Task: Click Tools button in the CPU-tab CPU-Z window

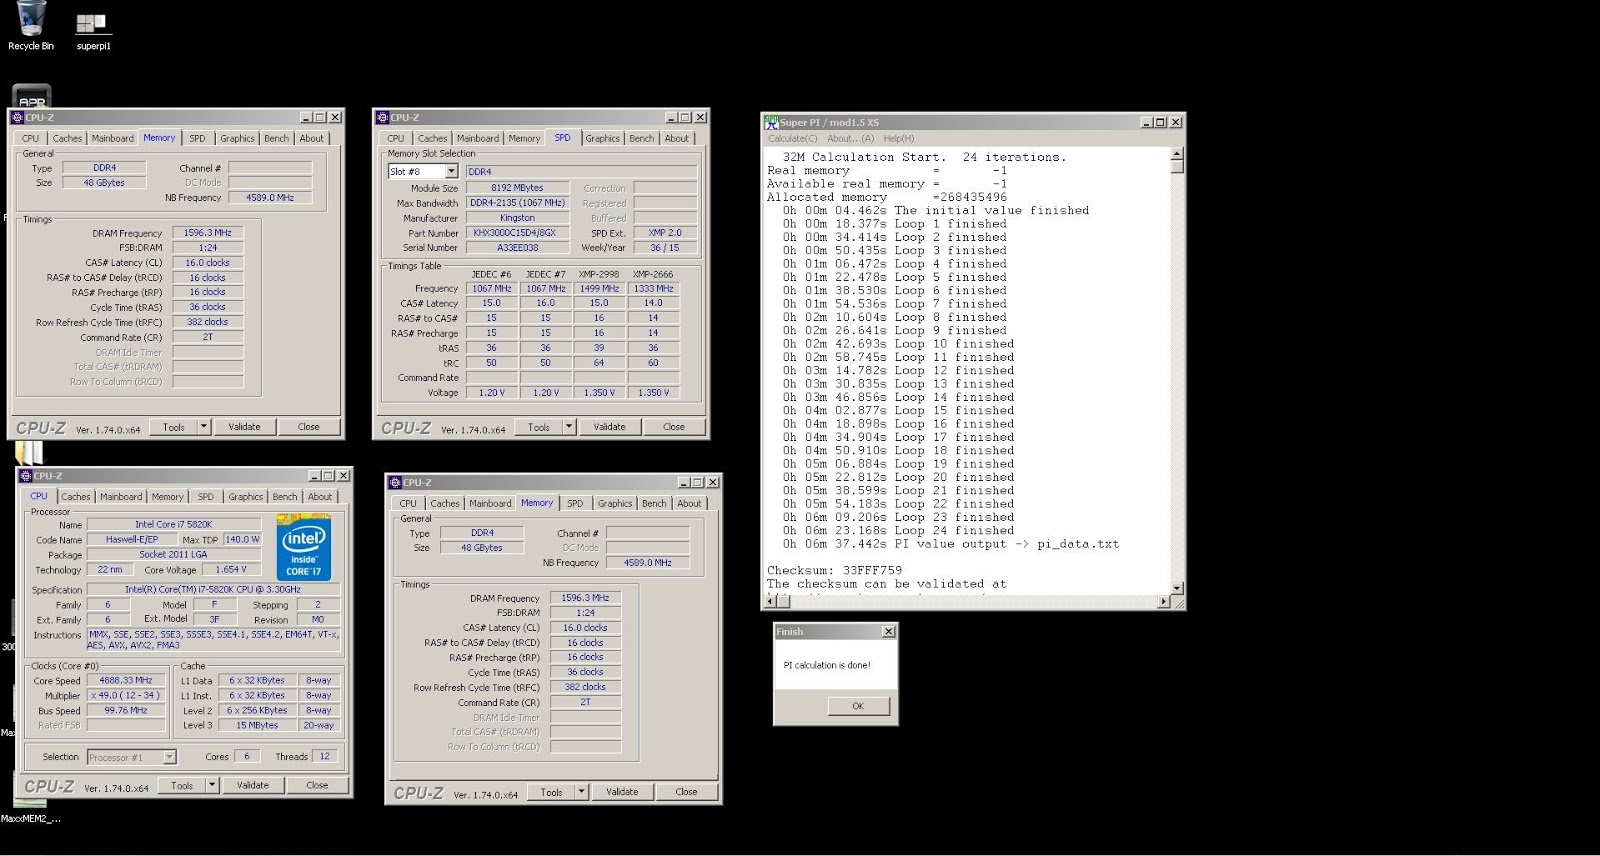Action: coord(182,786)
